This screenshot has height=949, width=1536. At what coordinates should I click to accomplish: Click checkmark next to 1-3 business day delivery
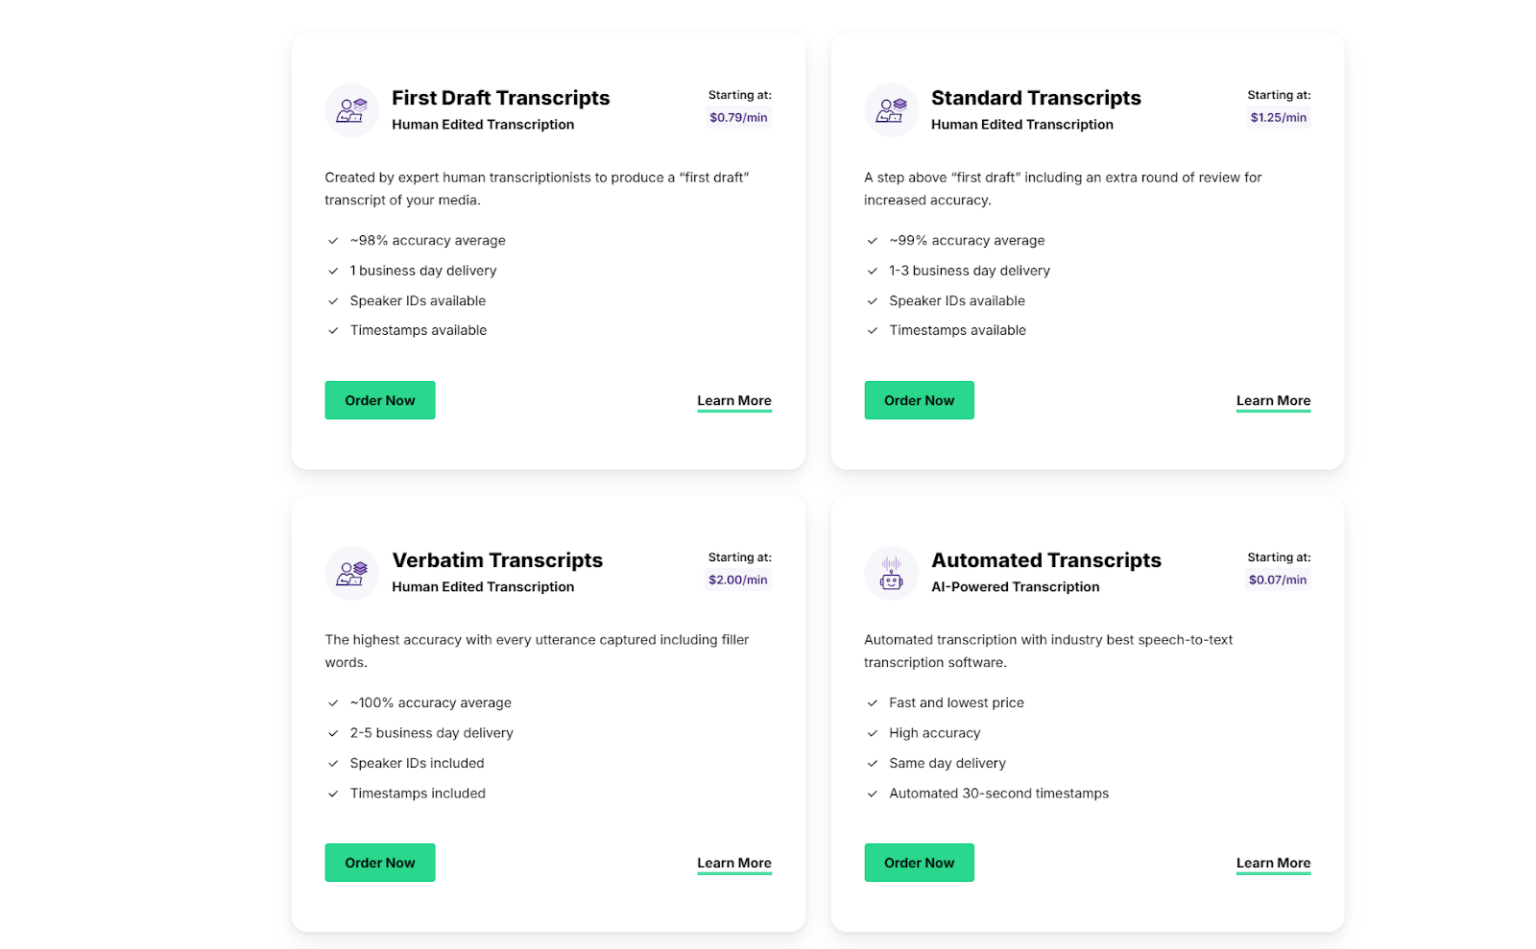pyautogui.click(x=871, y=271)
